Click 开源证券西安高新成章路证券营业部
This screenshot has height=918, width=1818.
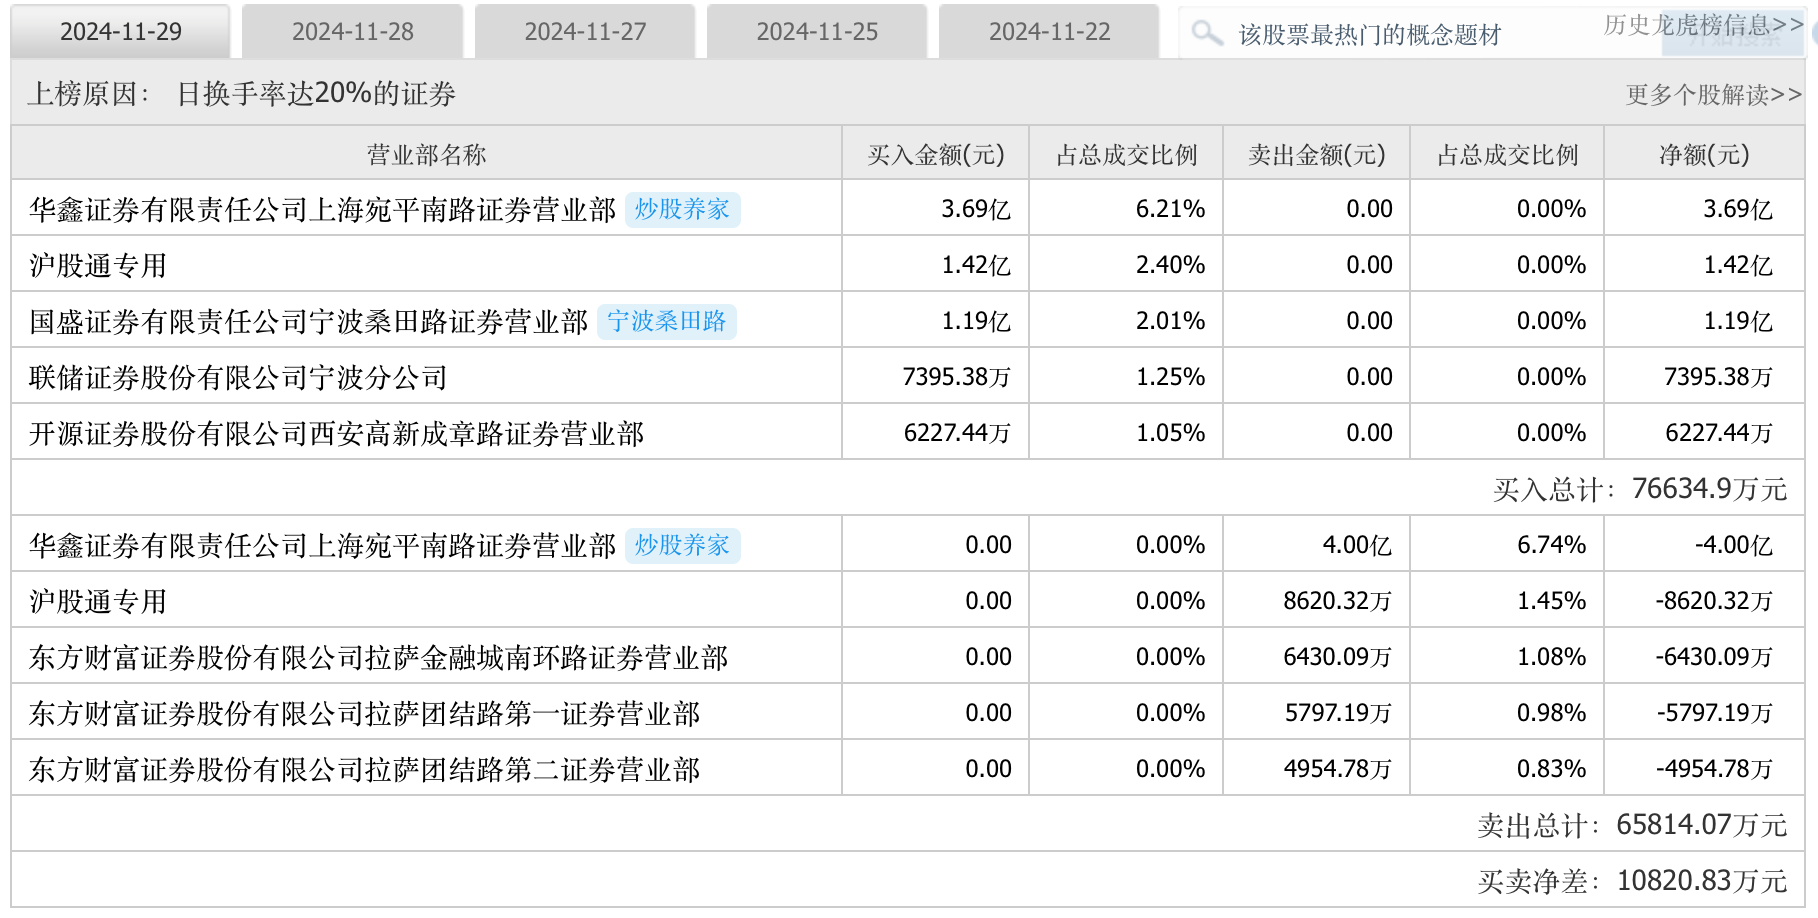(337, 433)
